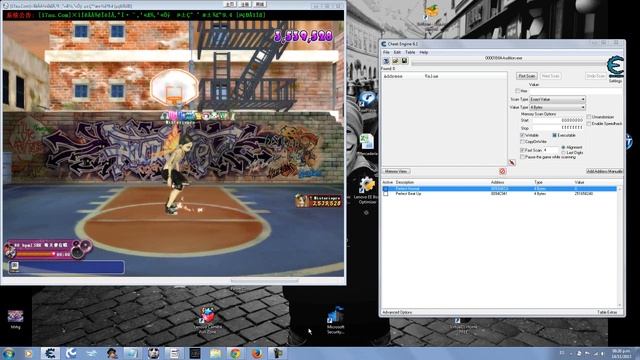Toggle active checkbox of highlighted first entry
This screenshot has width=640, height=360.
click(x=386, y=189)
